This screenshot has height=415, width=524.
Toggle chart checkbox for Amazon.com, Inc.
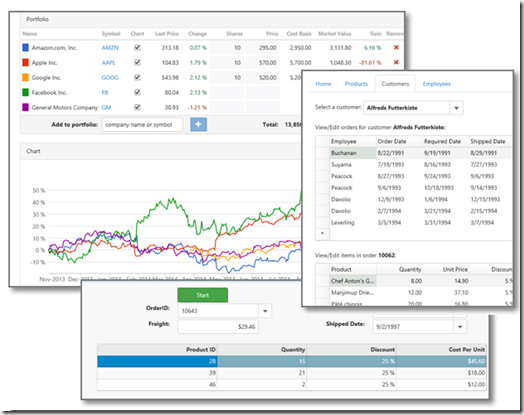coord(137,48)
